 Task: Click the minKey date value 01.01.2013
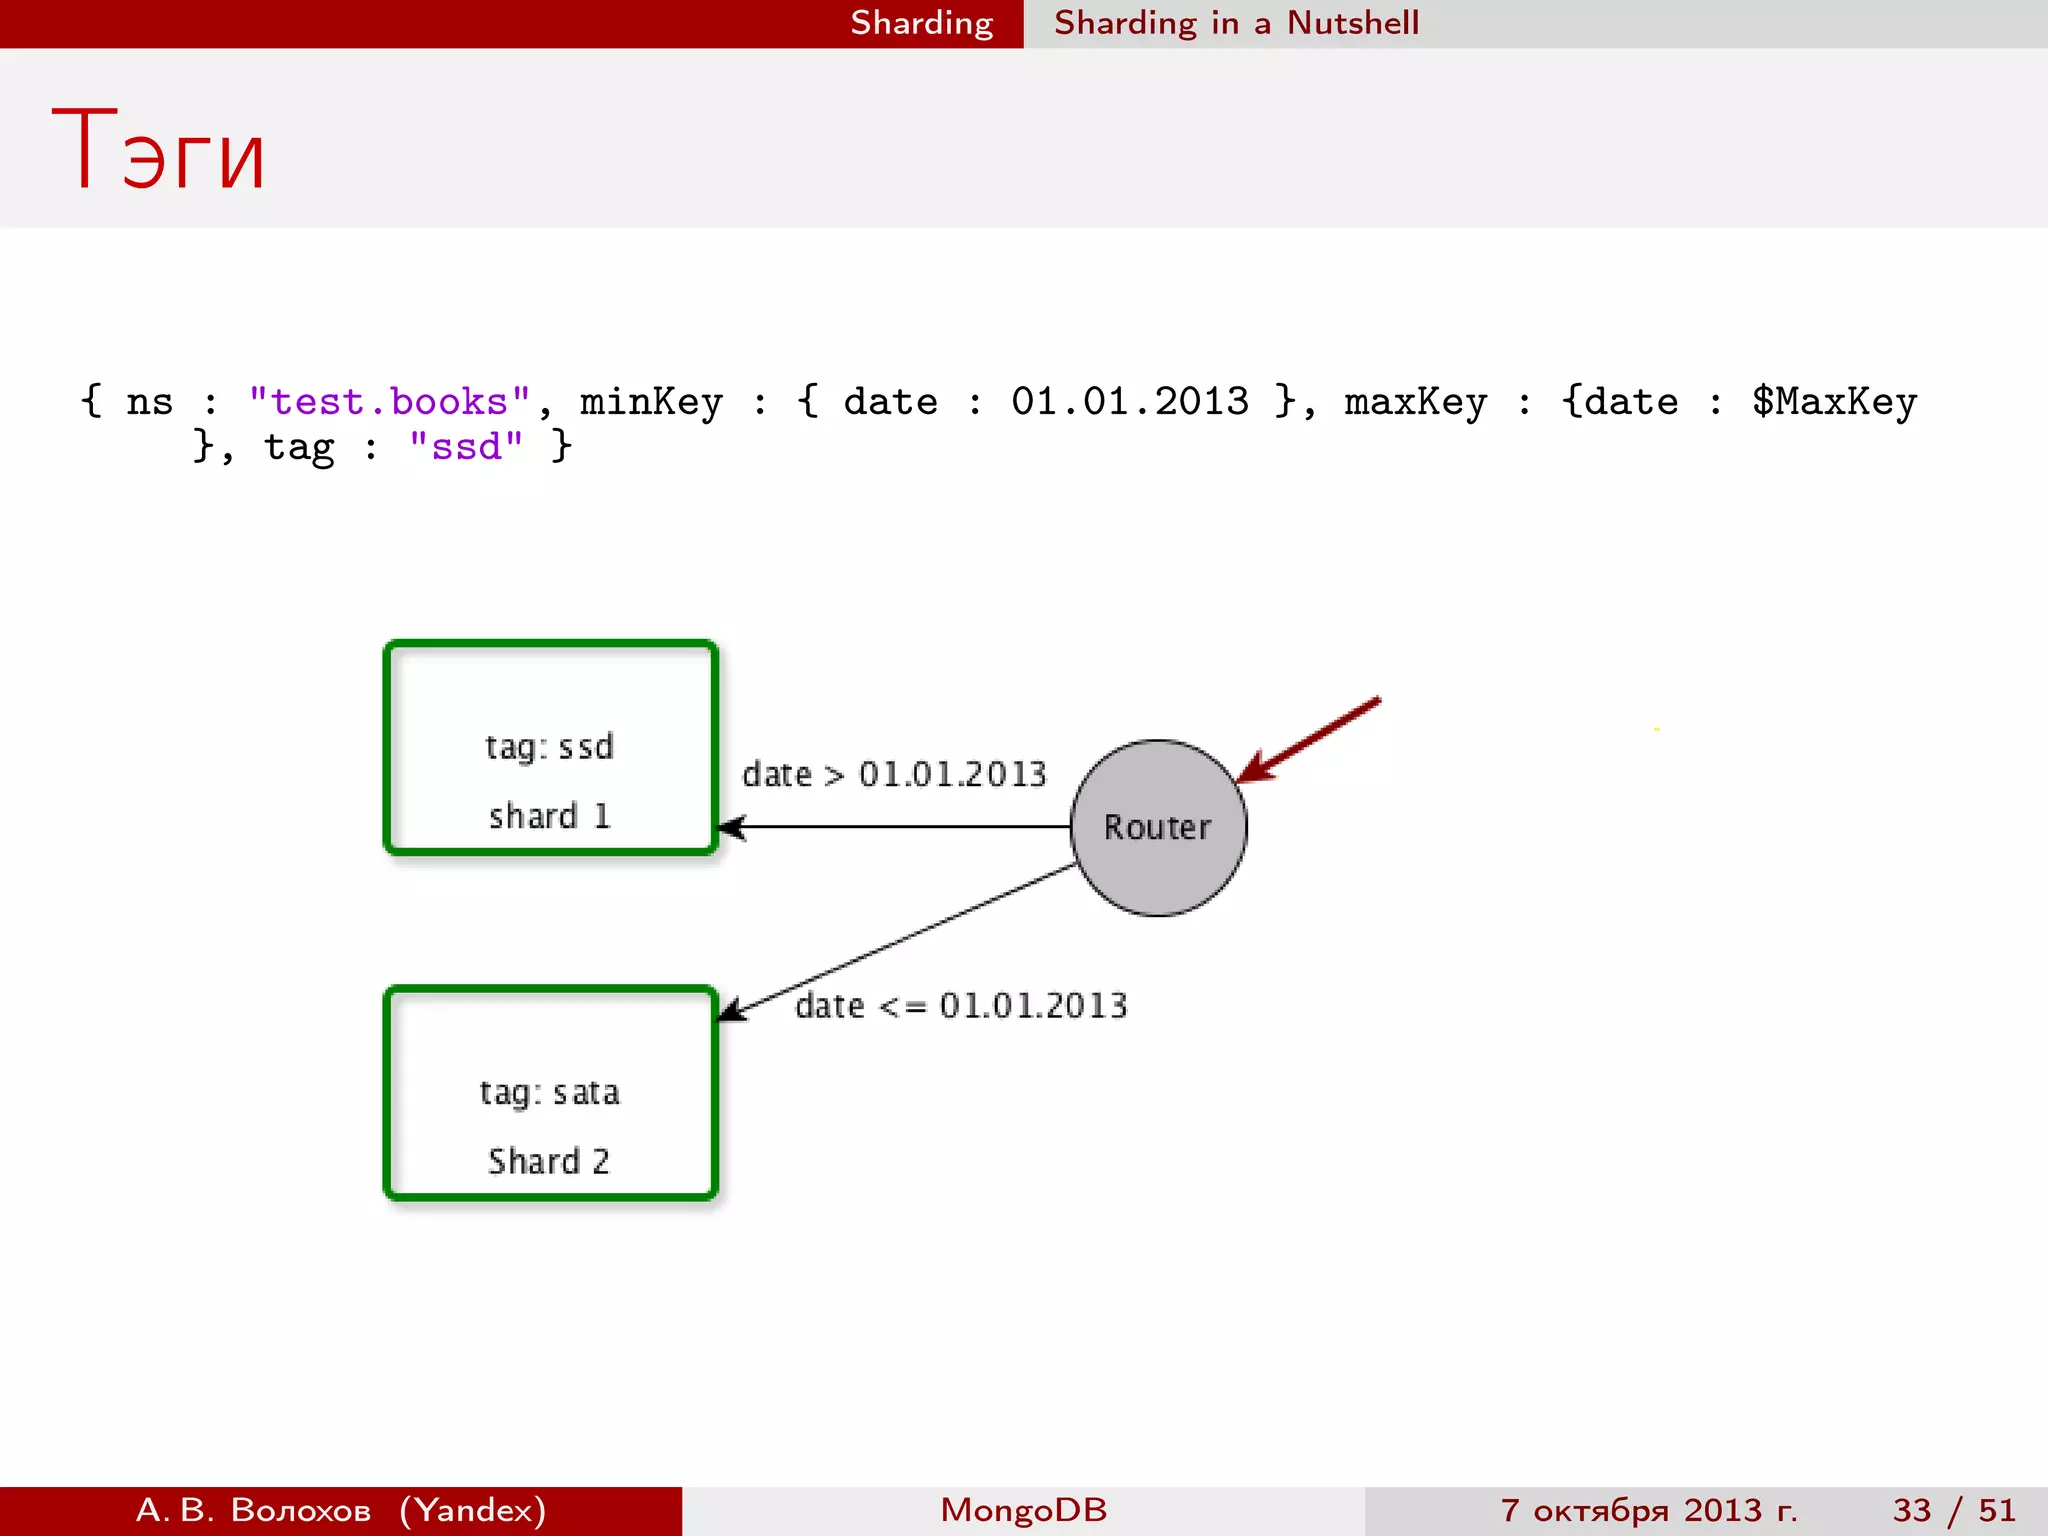tap(1130, 401)
